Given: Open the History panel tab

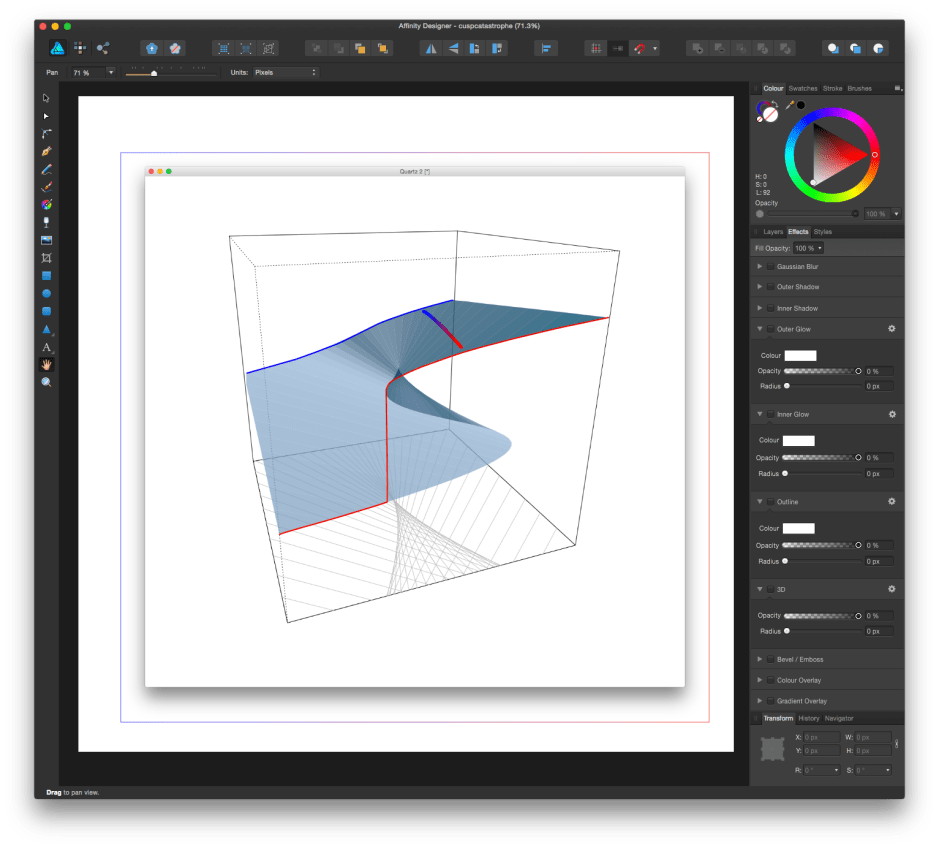Looking at the screenshot, I should pos(809,718).
